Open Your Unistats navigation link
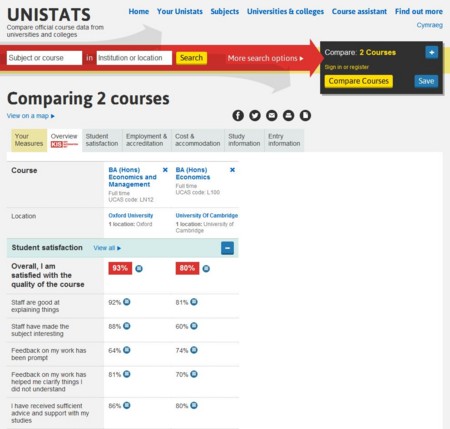 tap(180, 11)
